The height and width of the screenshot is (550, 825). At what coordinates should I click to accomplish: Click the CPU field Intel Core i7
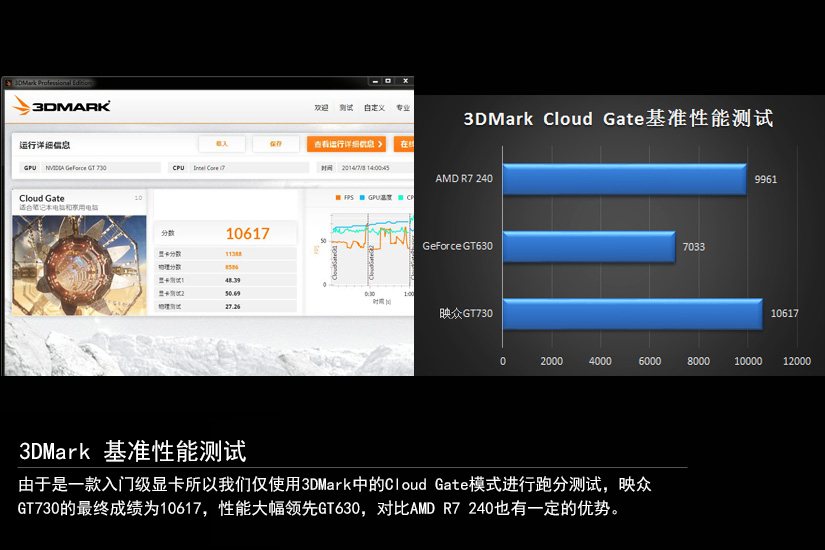(x=239, y=168)
